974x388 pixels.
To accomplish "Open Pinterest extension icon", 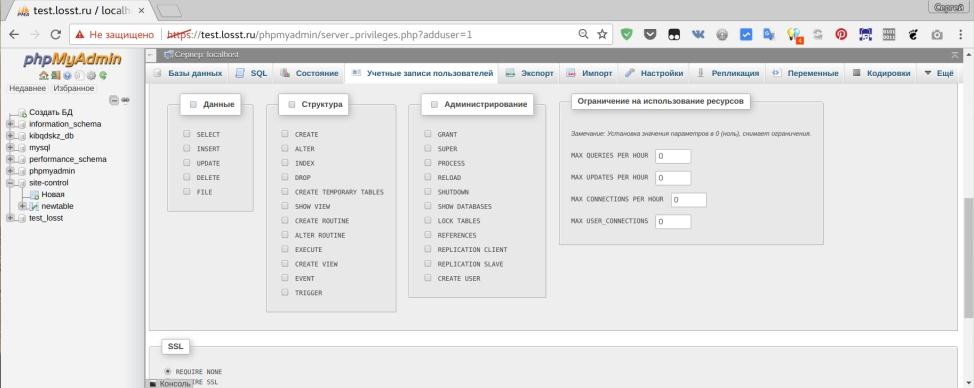I will (x=841, y=35).
